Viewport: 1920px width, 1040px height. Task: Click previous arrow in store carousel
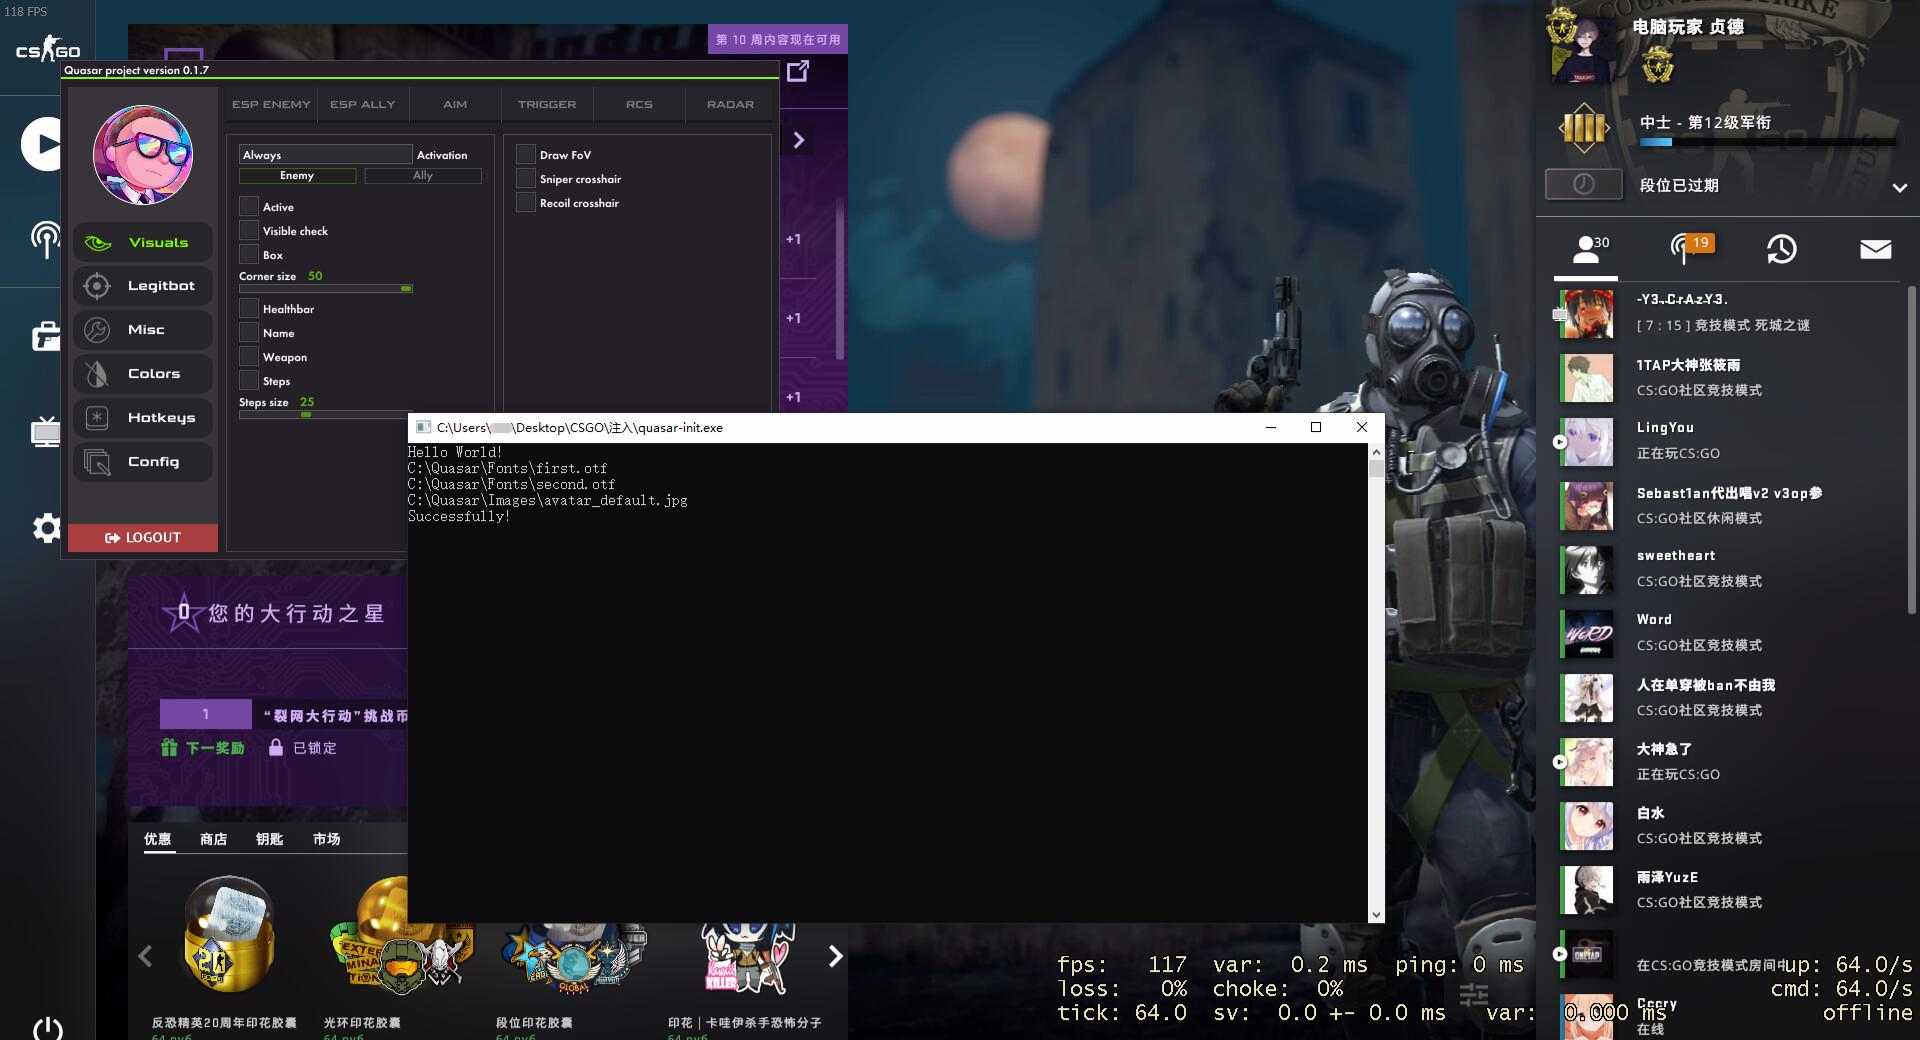(146, 956)
